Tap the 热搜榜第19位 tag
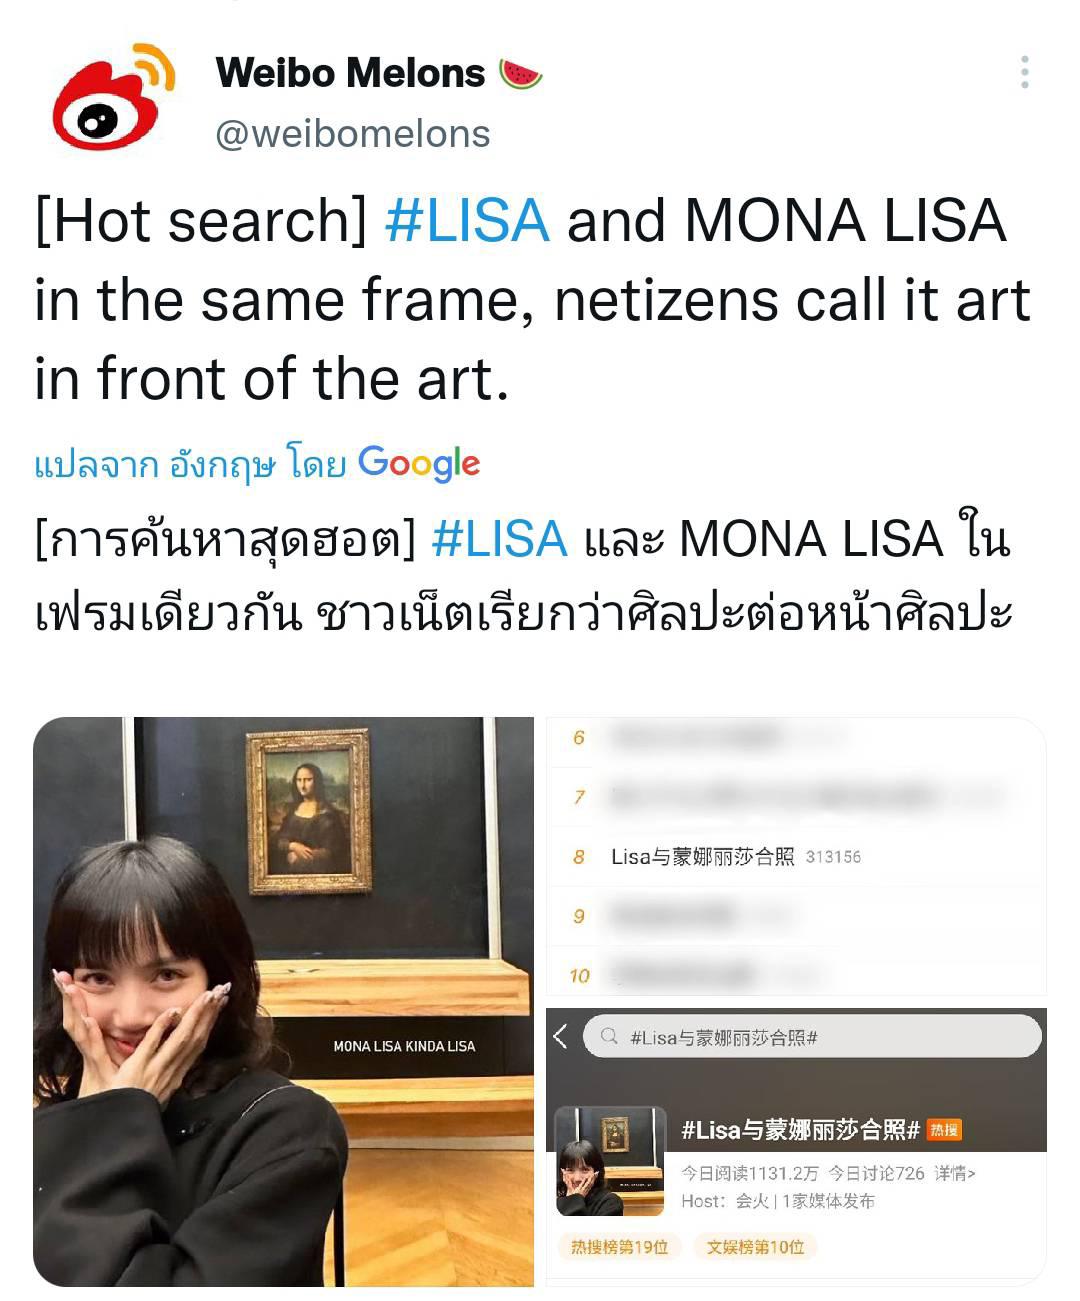The height and width of the screenshot is (1301, 1080). (x=619, y=1247)
